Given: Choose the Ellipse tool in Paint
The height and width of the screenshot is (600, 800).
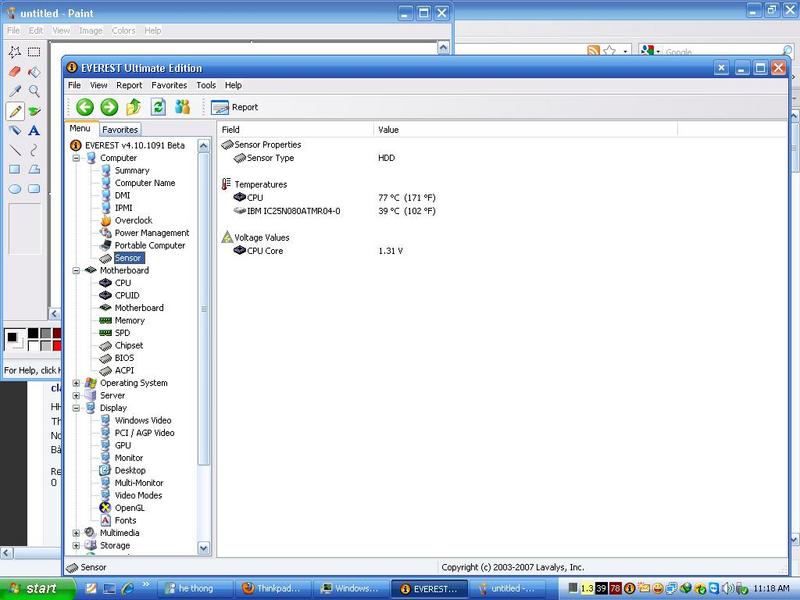Looking at the screenshot, I should coord(15,188).
